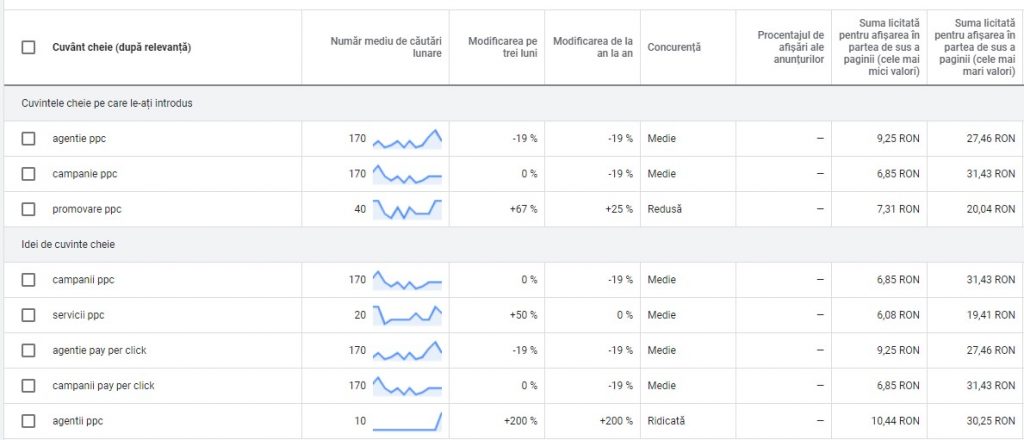Tick the checkbox next to "servicii ppc"
The image size is (1024, 440).
click(x=28, y=315)
